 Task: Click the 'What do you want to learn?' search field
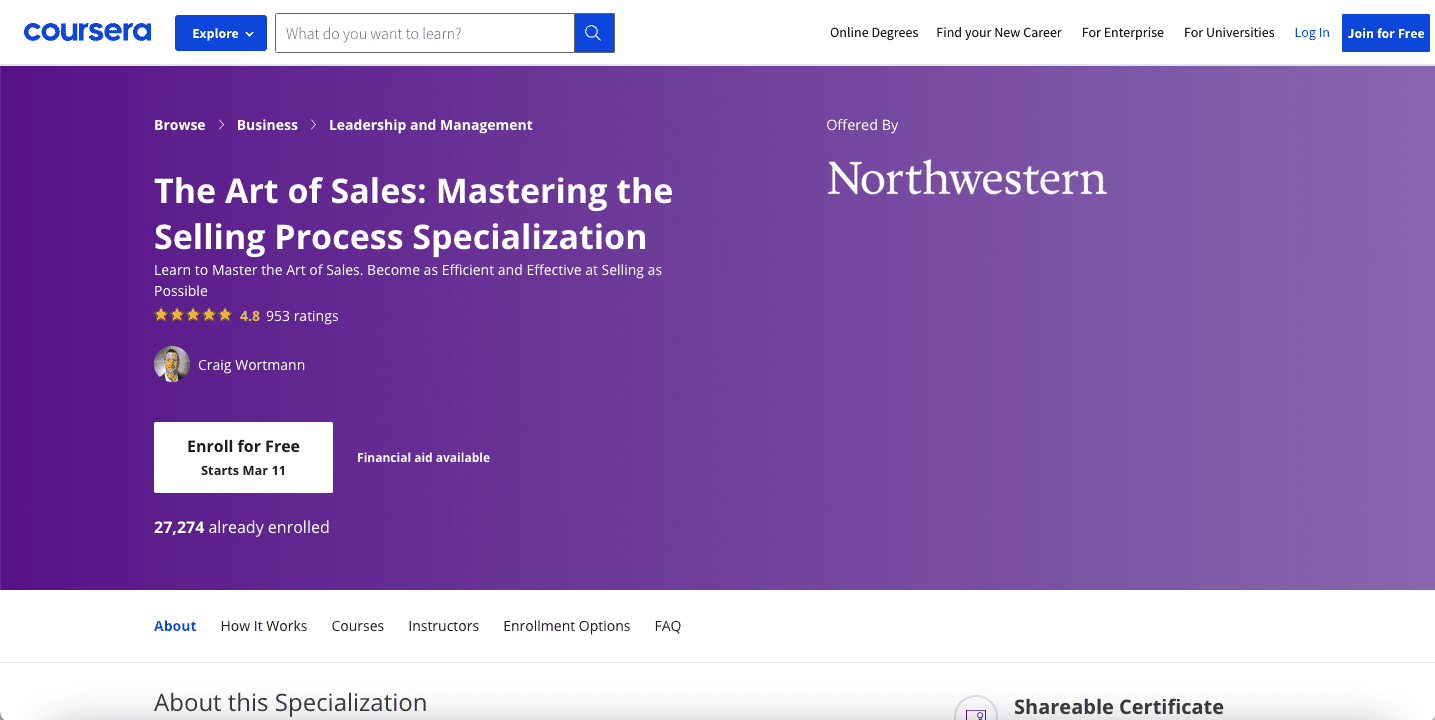coord(425,33)
